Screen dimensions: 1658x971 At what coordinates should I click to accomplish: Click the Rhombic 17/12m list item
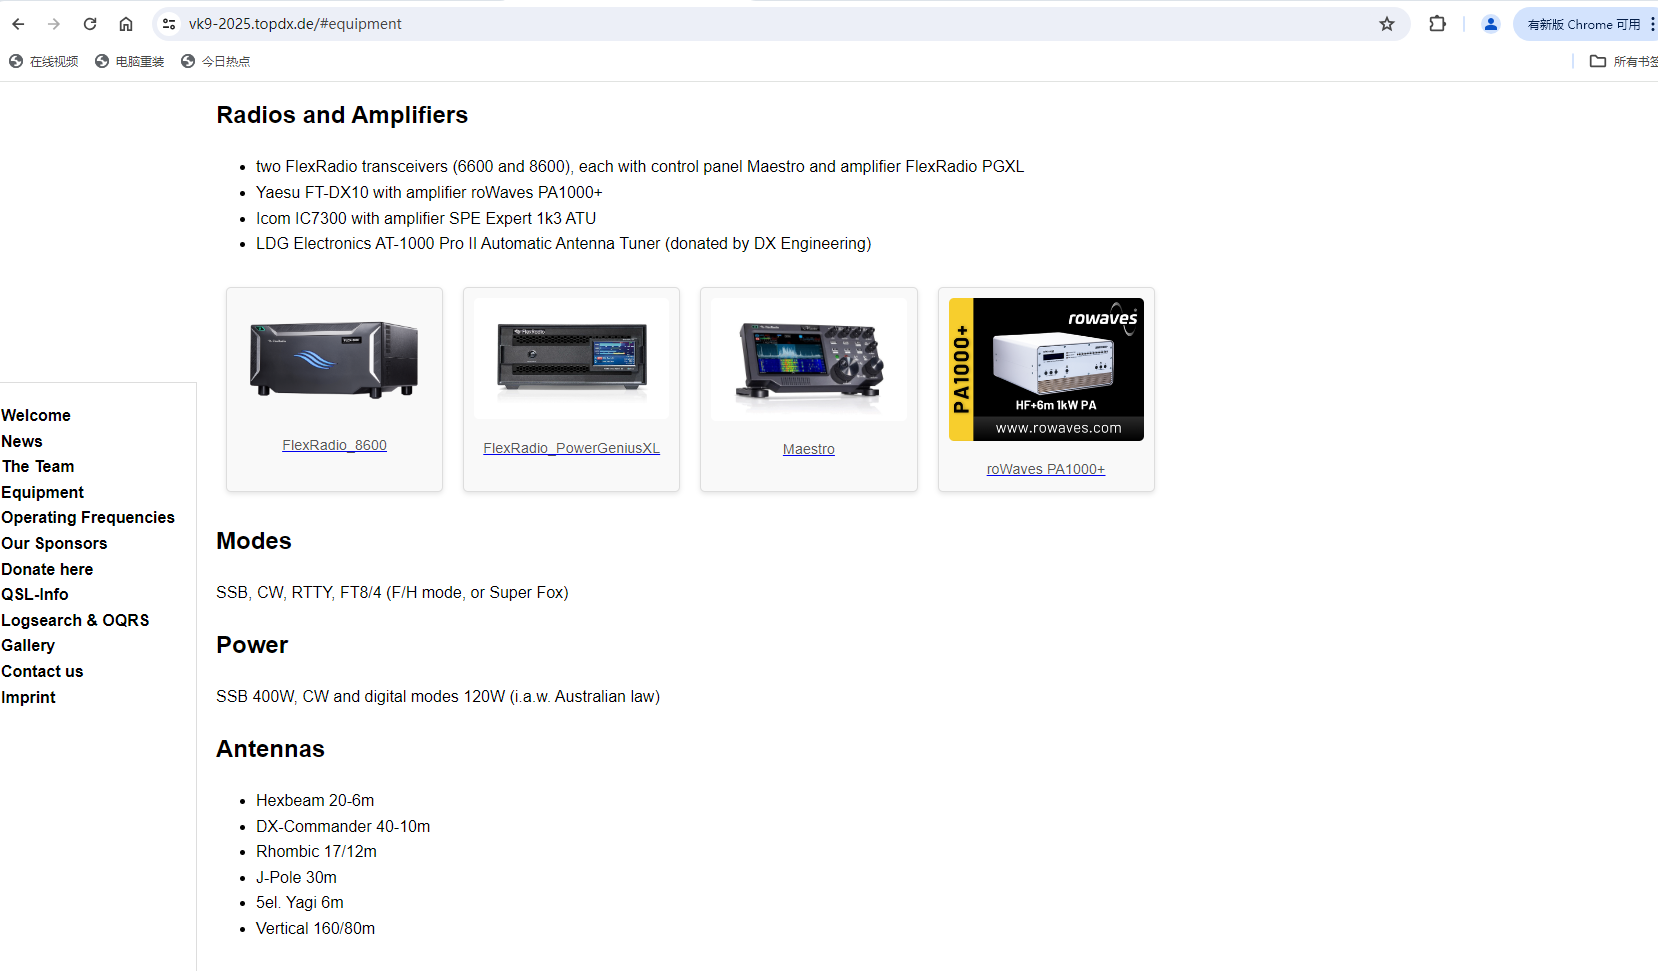pyautogui.click(x=316, y=851)
